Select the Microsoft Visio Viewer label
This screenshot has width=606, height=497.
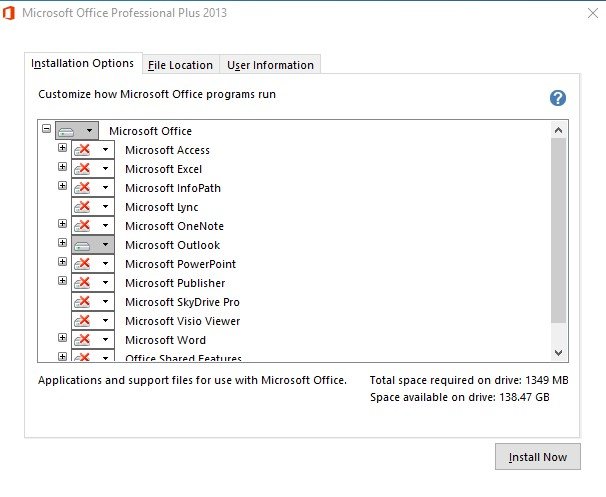(182, 321)
